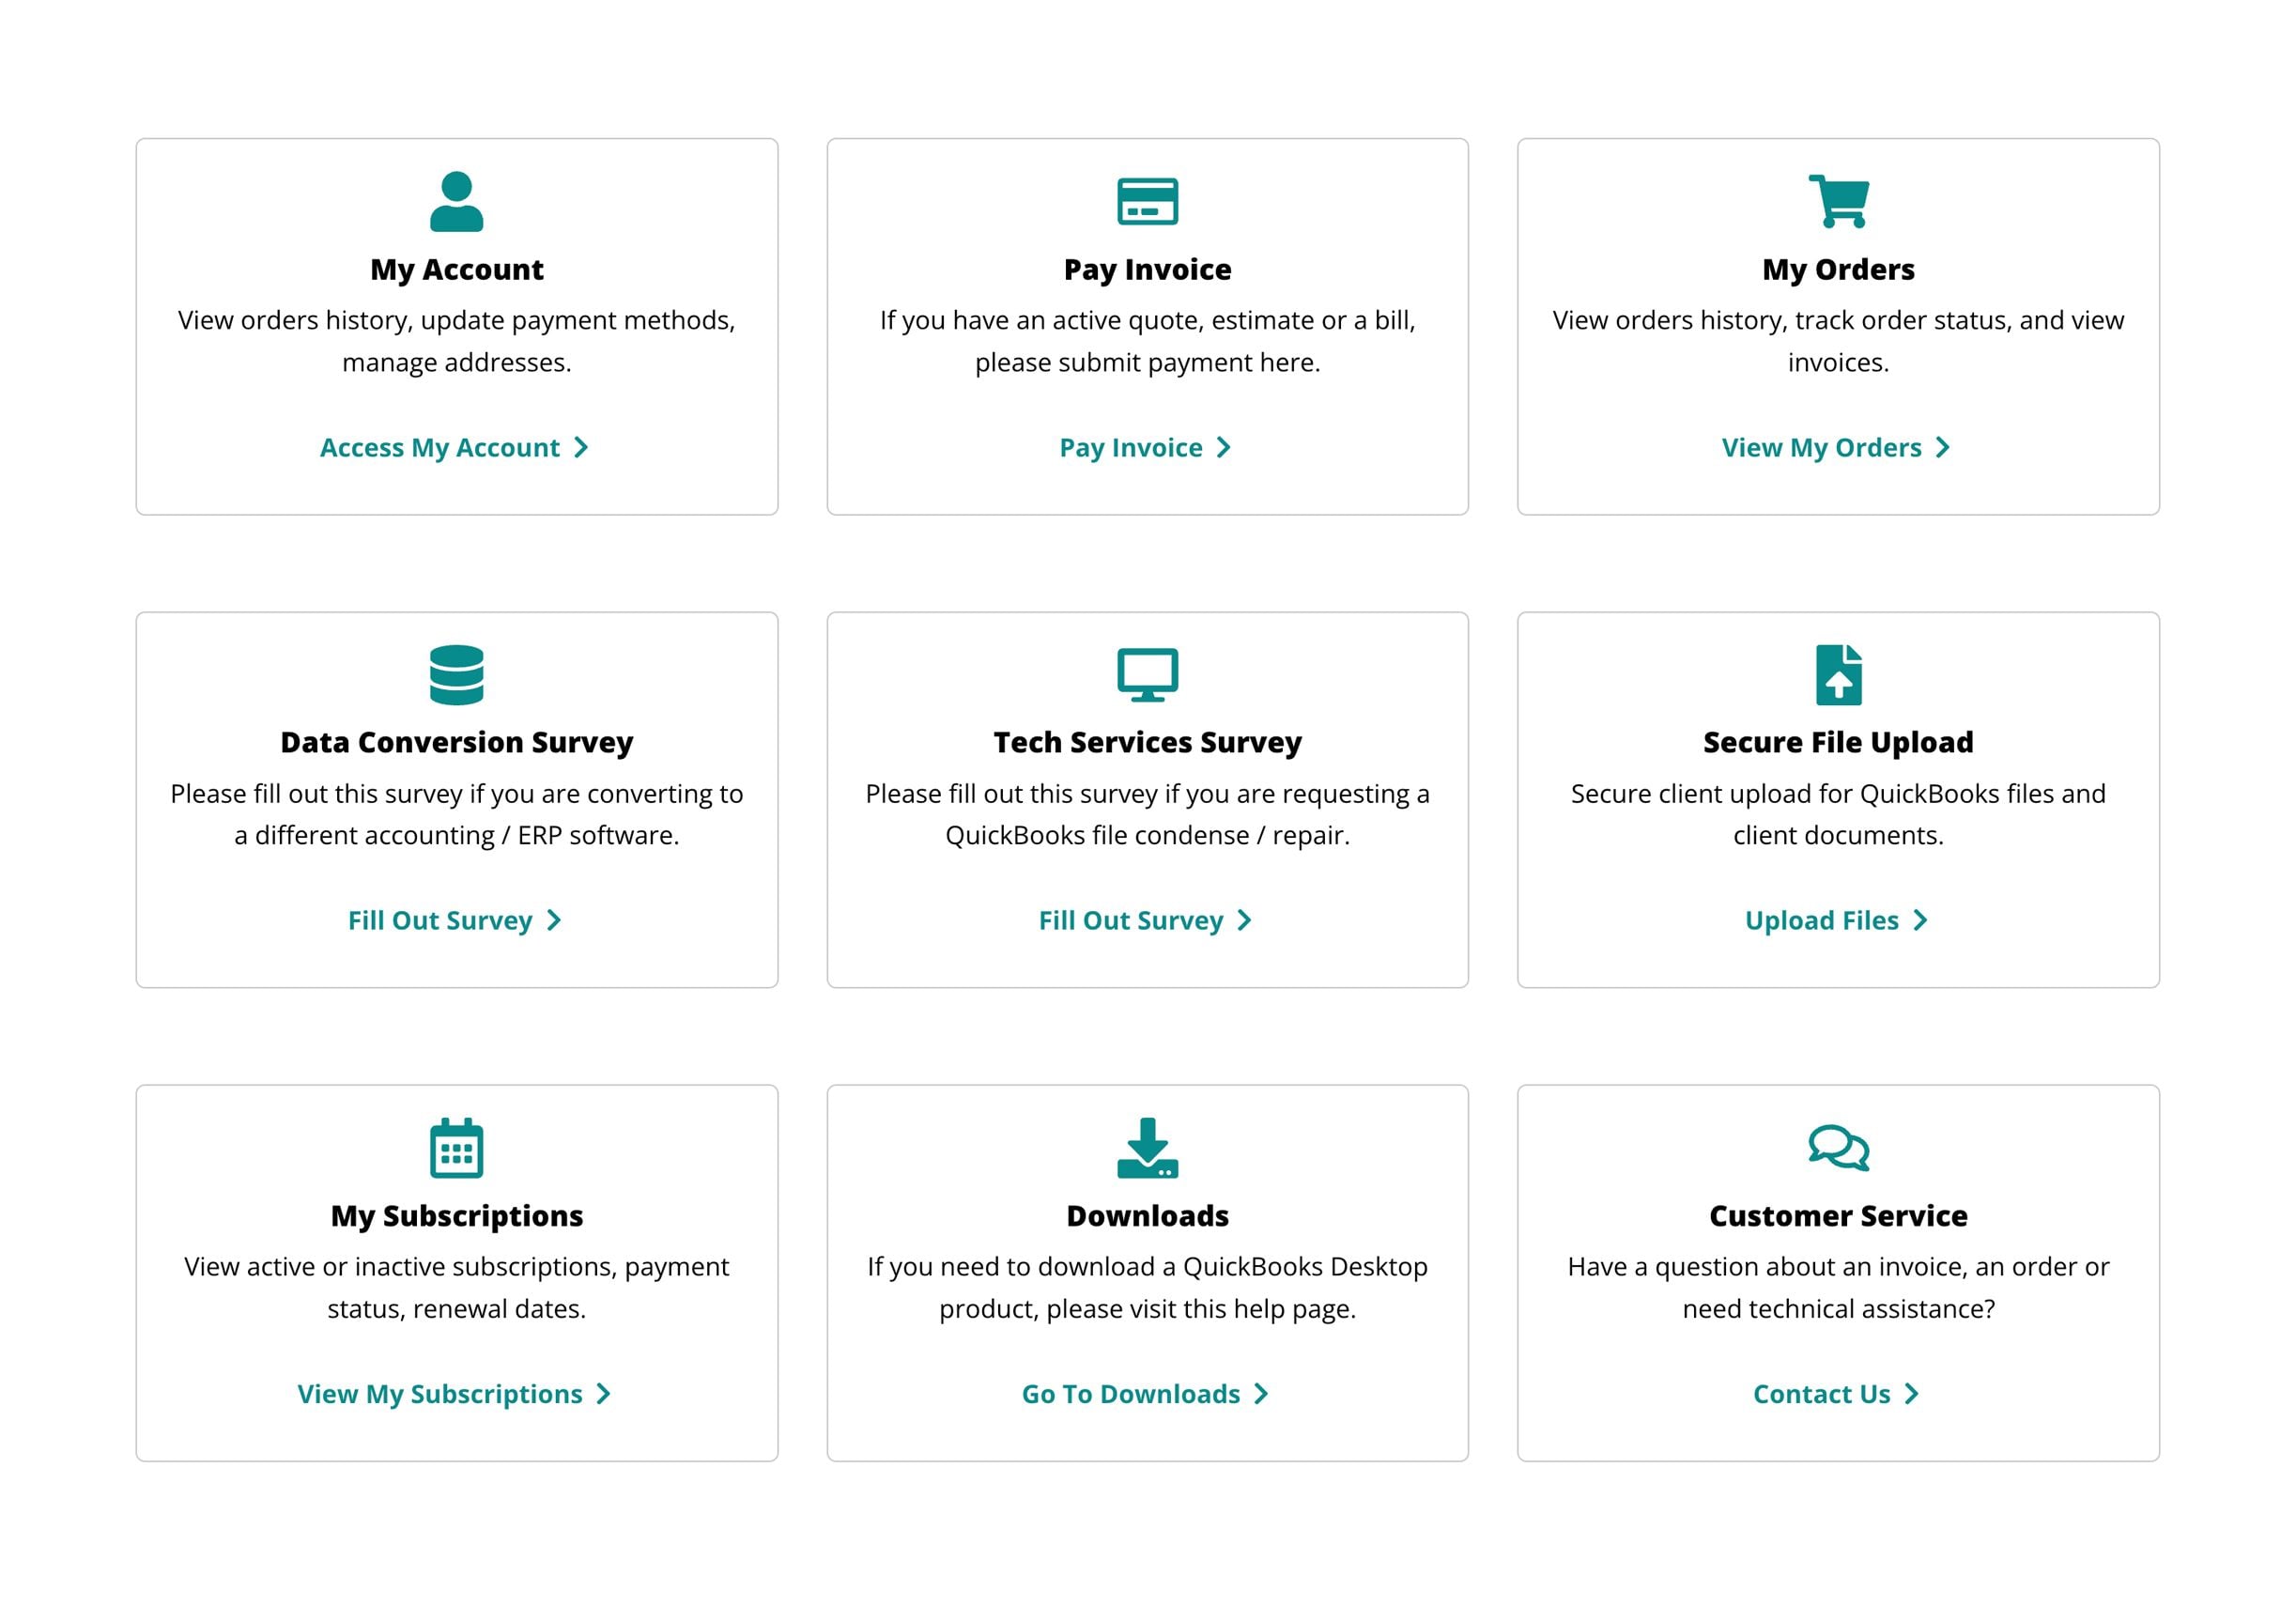Click the Downloads arrow icon
Screen dimensions: 2296x1606
(x=1147, y=1147)
